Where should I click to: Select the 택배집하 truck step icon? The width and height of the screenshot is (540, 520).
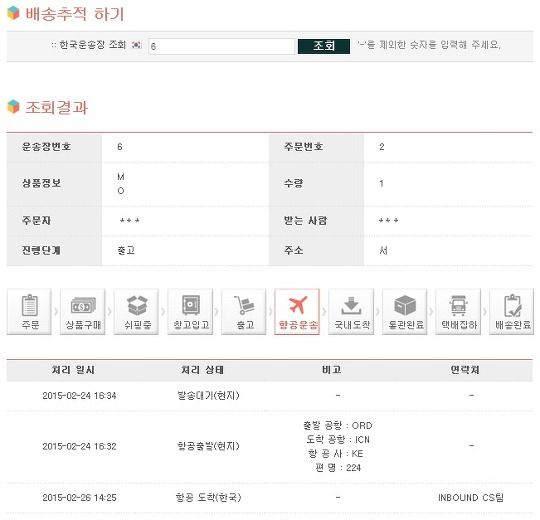click(x=458, y=312)
